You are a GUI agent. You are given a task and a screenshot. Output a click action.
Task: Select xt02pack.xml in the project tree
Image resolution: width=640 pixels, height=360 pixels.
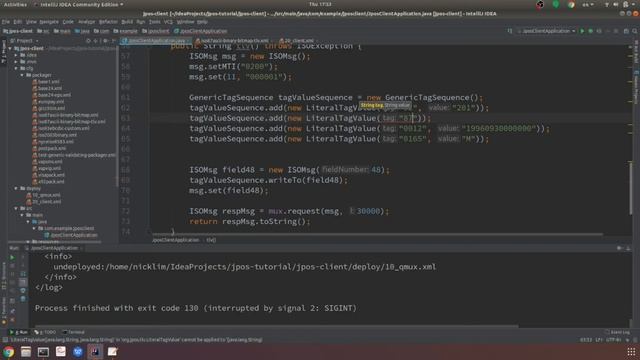pyautogui.click(x=48, y=182)
